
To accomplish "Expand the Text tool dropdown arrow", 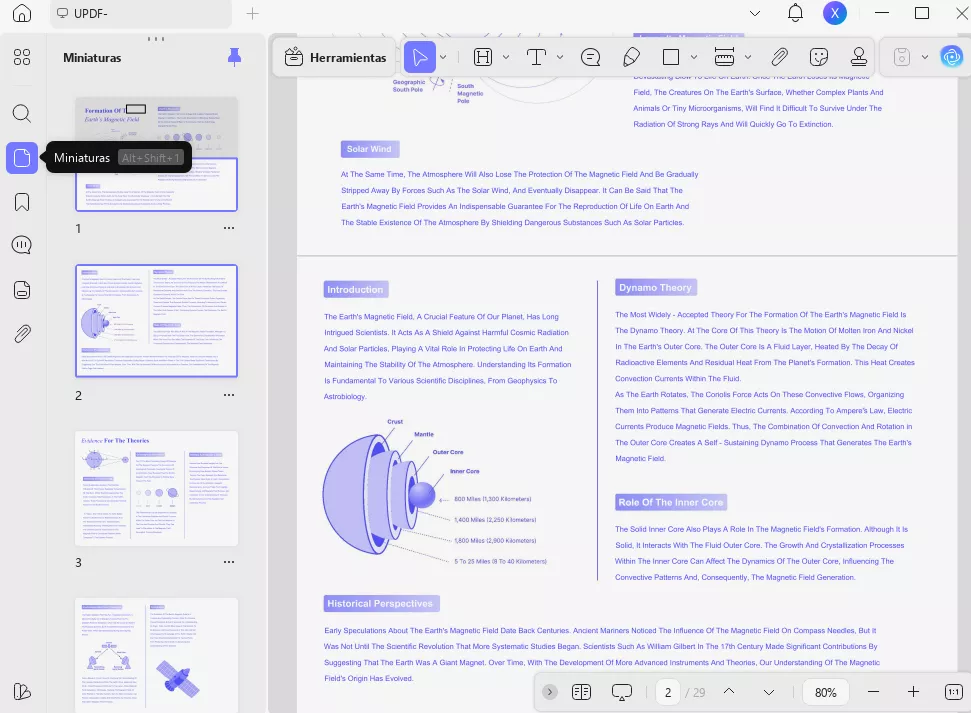I will [x=560, y=58].
